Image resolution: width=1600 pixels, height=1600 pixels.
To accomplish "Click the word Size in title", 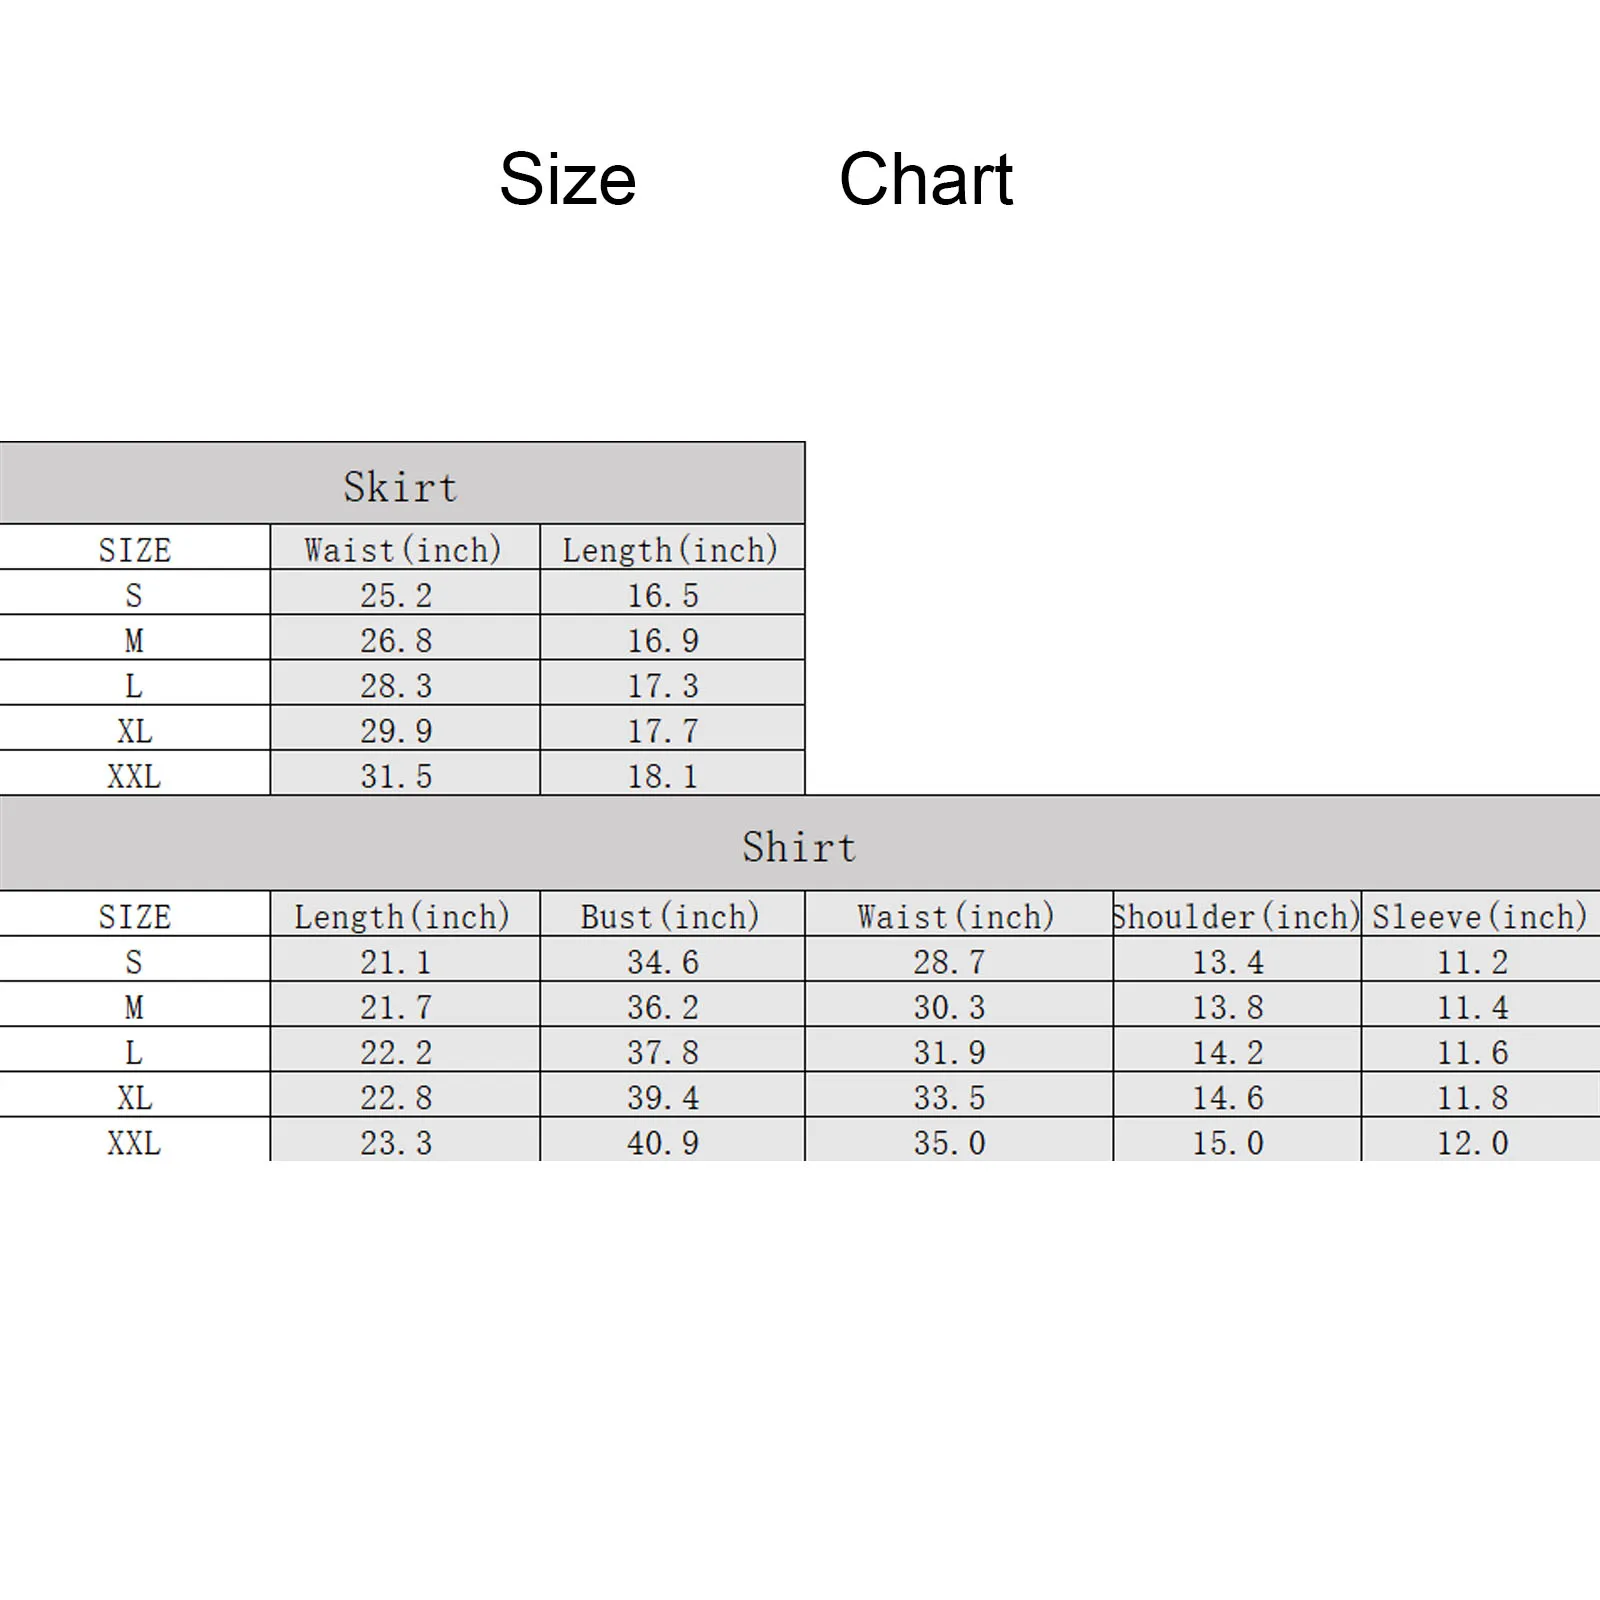I will click(x=568, y=180).
